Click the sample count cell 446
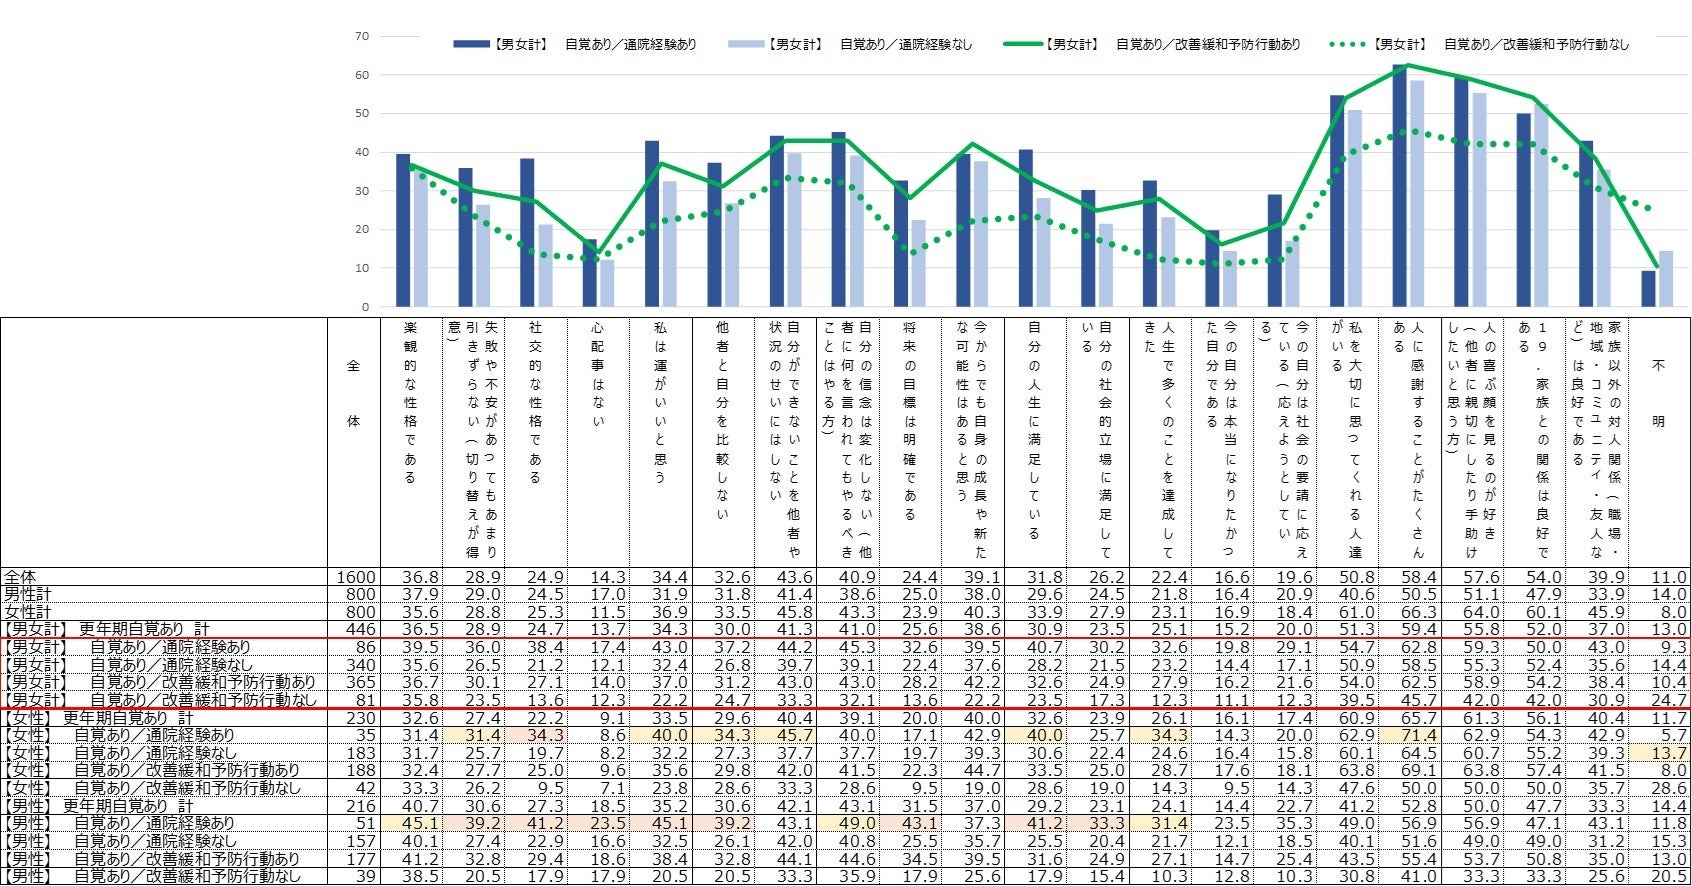The image size is (1692, 886). (362, 629)
